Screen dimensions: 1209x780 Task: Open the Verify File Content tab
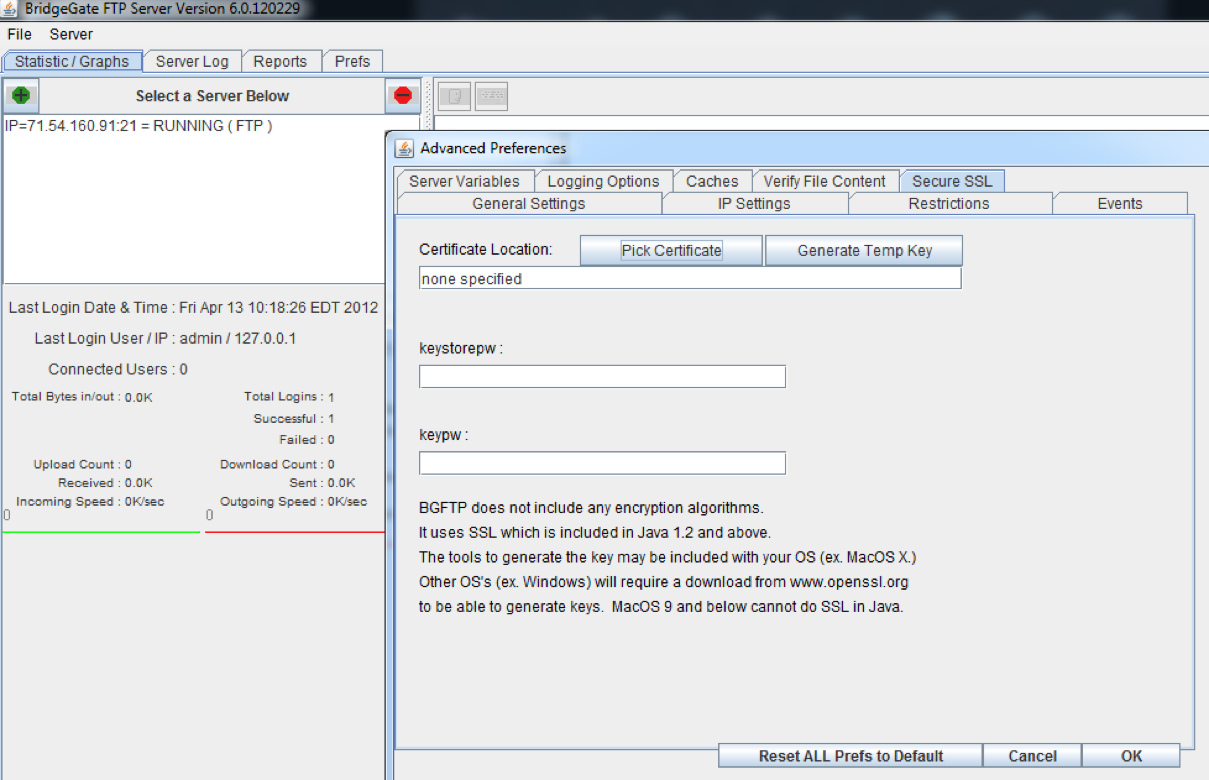(824, 181)
